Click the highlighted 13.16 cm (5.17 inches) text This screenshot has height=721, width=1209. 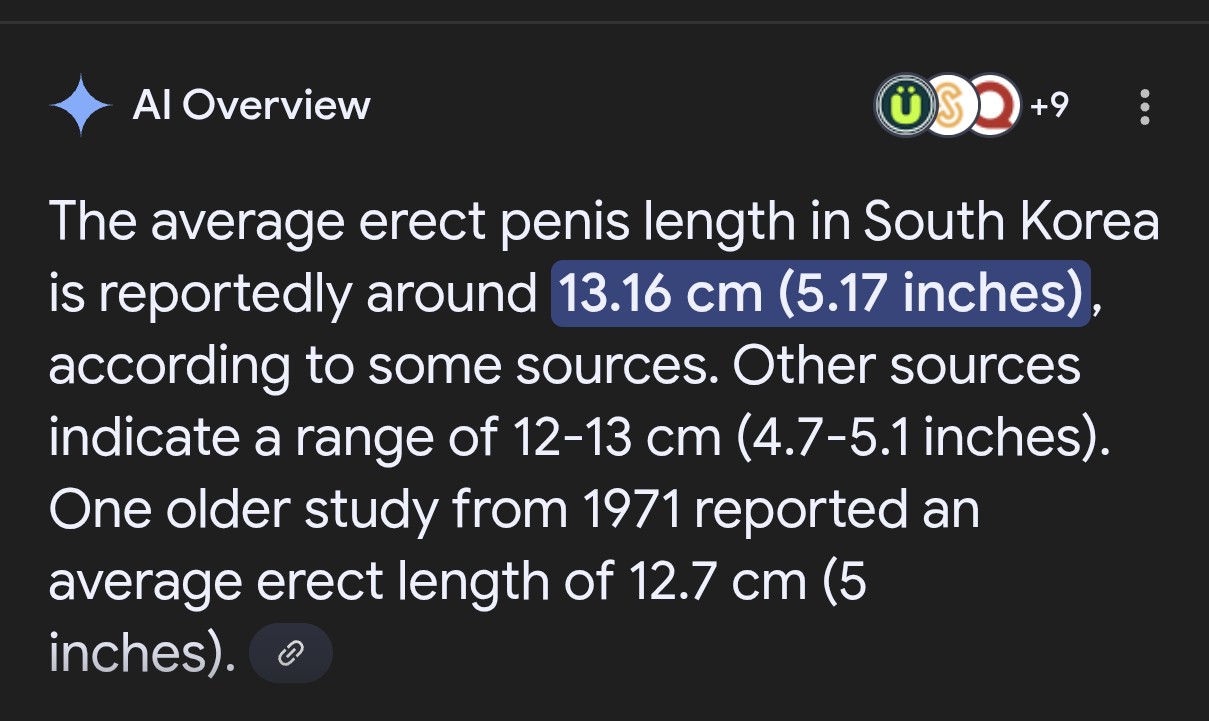coord(820,293)
